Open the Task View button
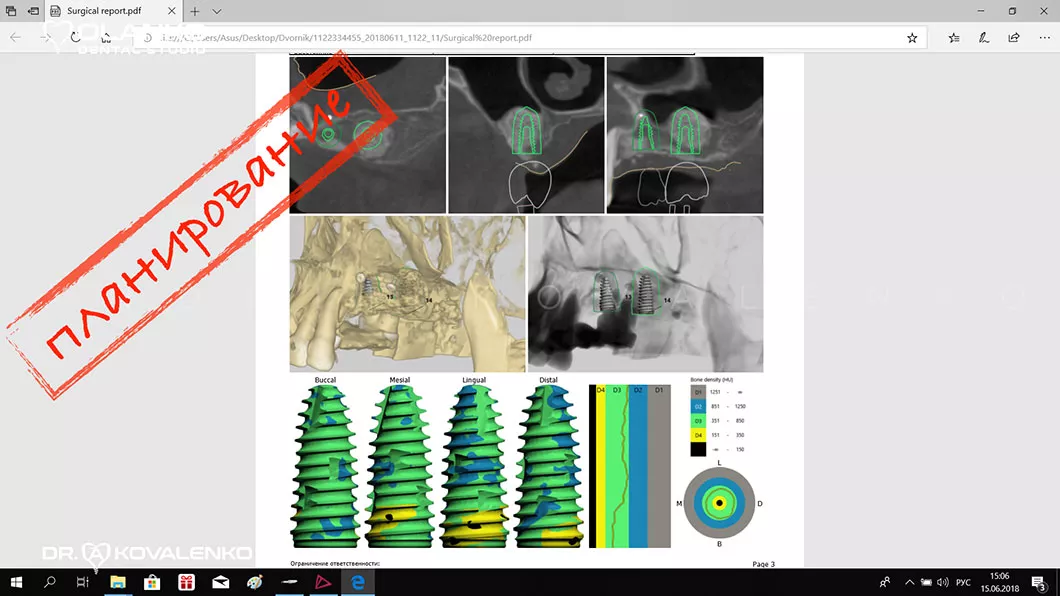The width and height of the screenshot is (1060, 596). [x=83, y=581]
